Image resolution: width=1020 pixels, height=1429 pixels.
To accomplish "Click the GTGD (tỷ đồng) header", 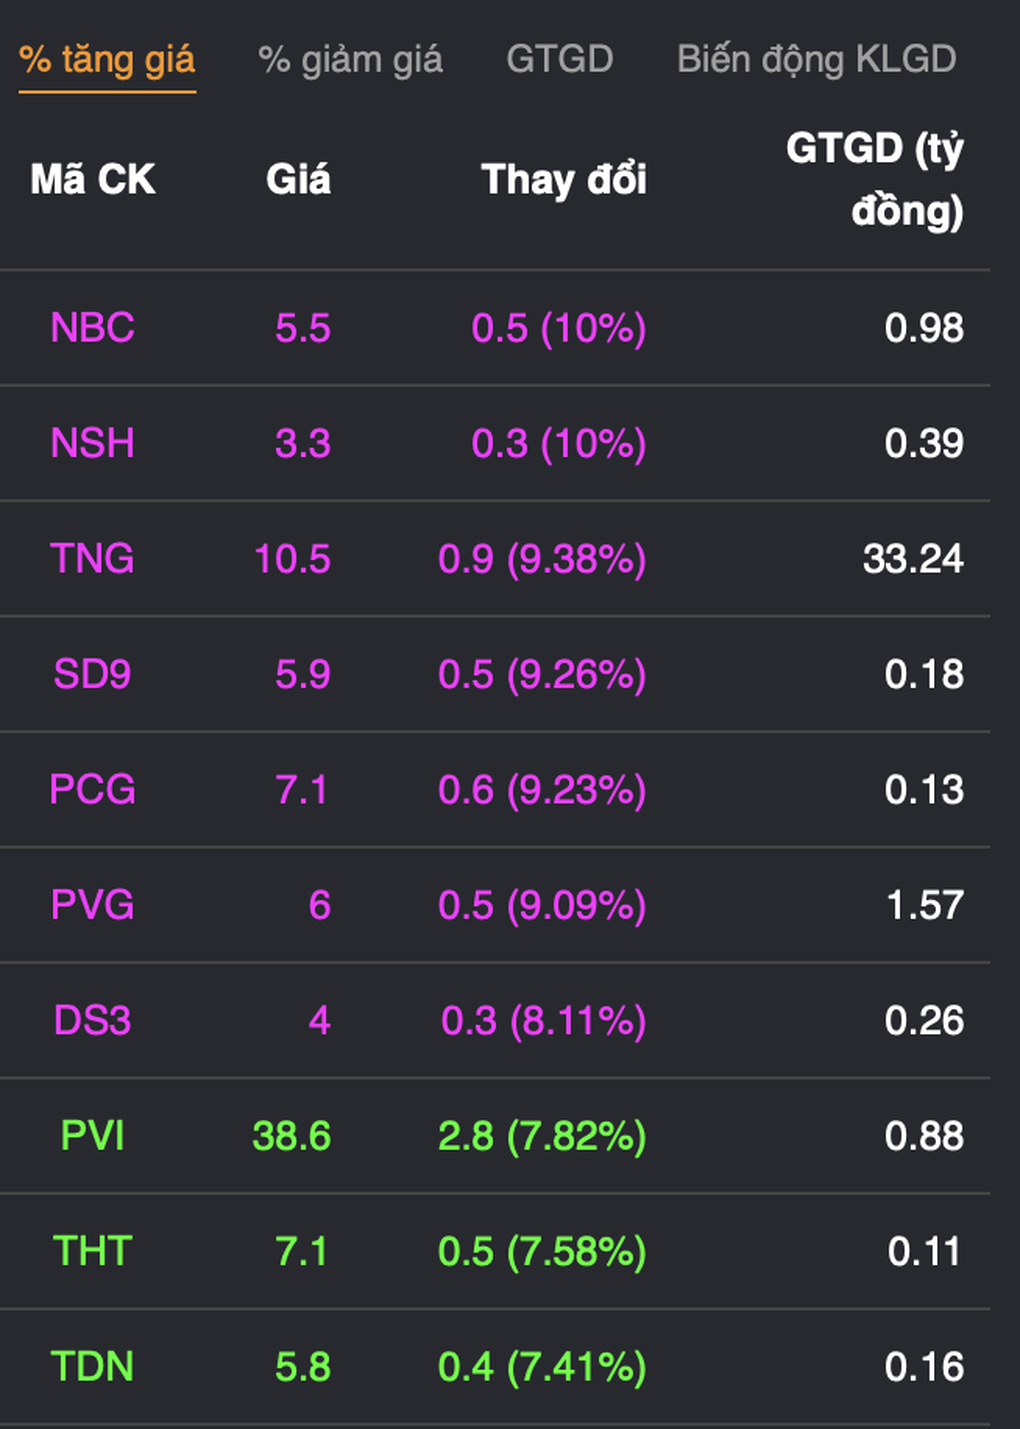I will [x=874, y=179].
